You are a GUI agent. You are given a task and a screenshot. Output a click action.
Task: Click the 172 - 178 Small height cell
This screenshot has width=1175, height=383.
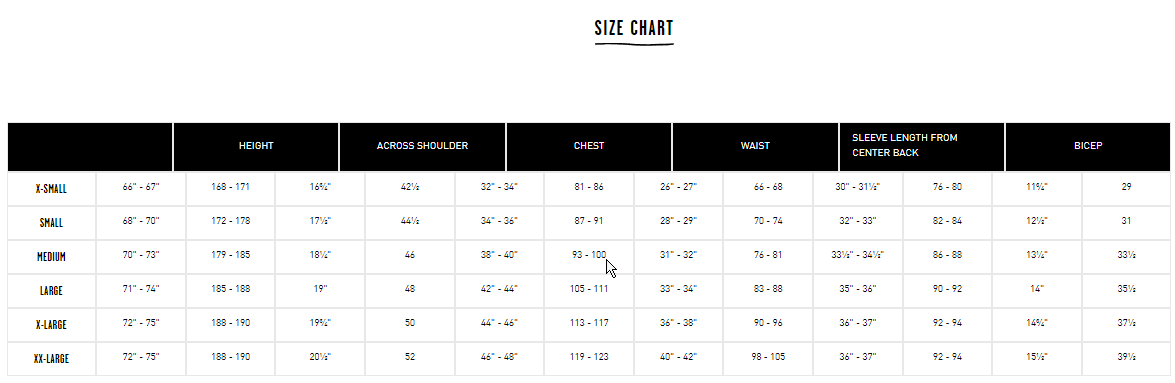pos(231,221)
